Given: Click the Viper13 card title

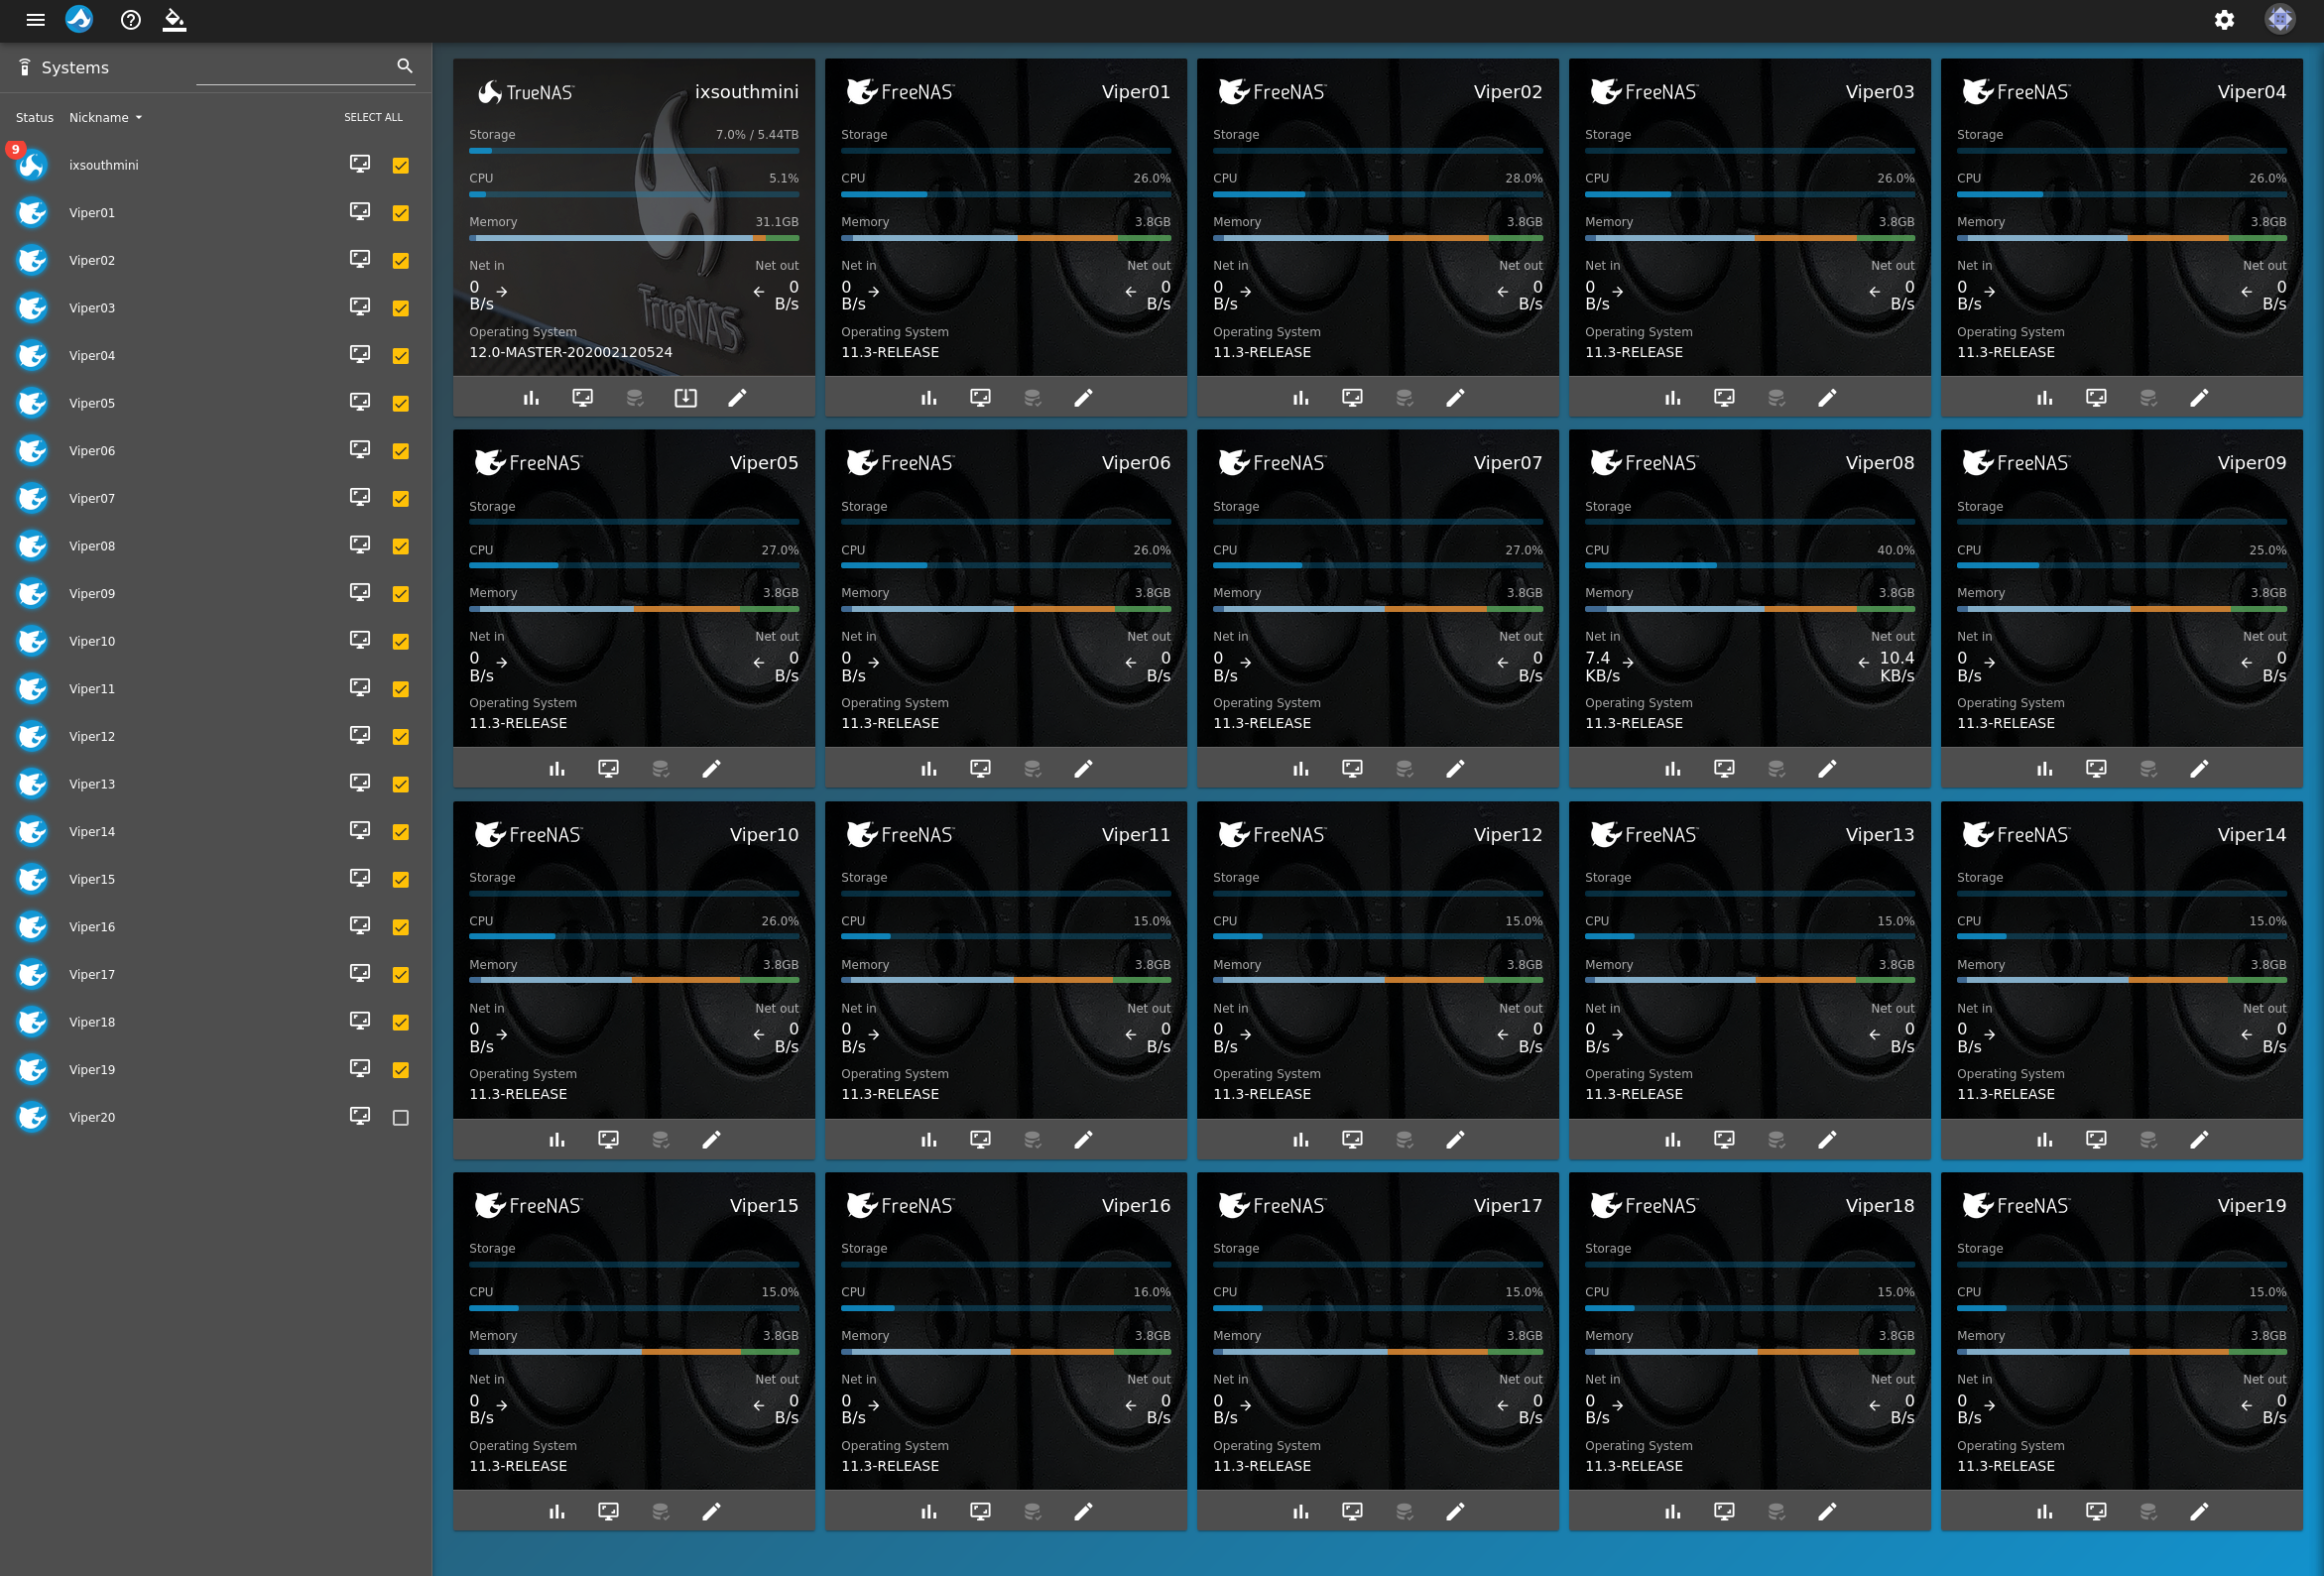Looking at the screenshot, I should (x=1880, y=835).
